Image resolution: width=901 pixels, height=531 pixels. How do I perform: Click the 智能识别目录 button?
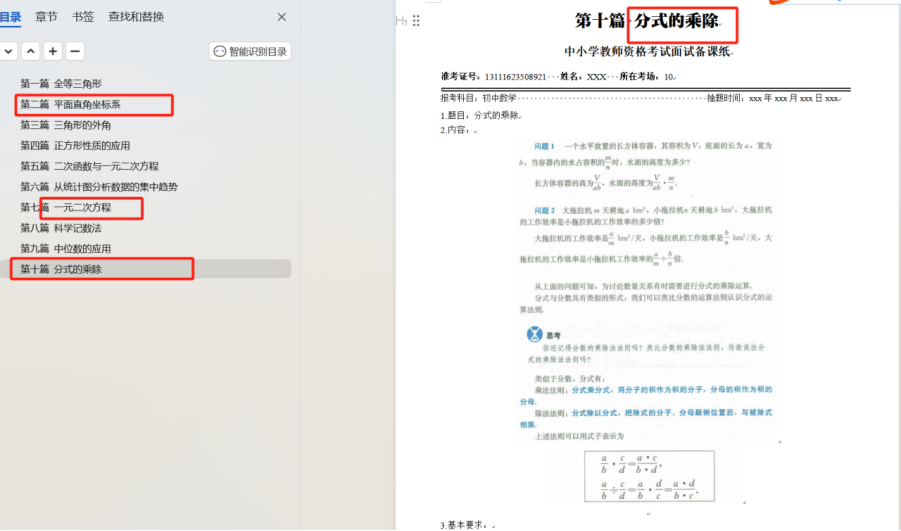(x=250, y=51)
